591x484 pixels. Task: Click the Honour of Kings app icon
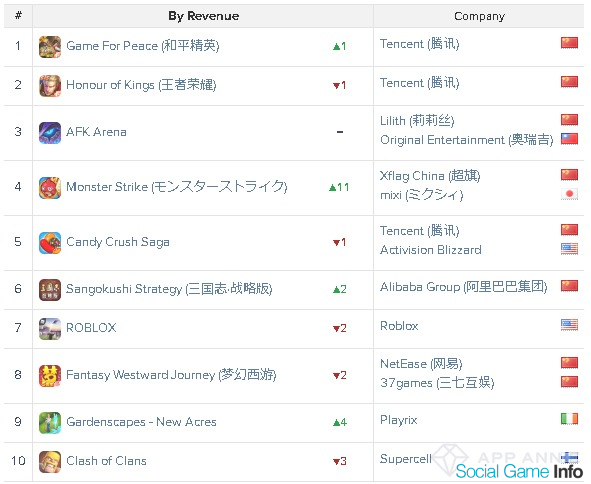(50, 86)
